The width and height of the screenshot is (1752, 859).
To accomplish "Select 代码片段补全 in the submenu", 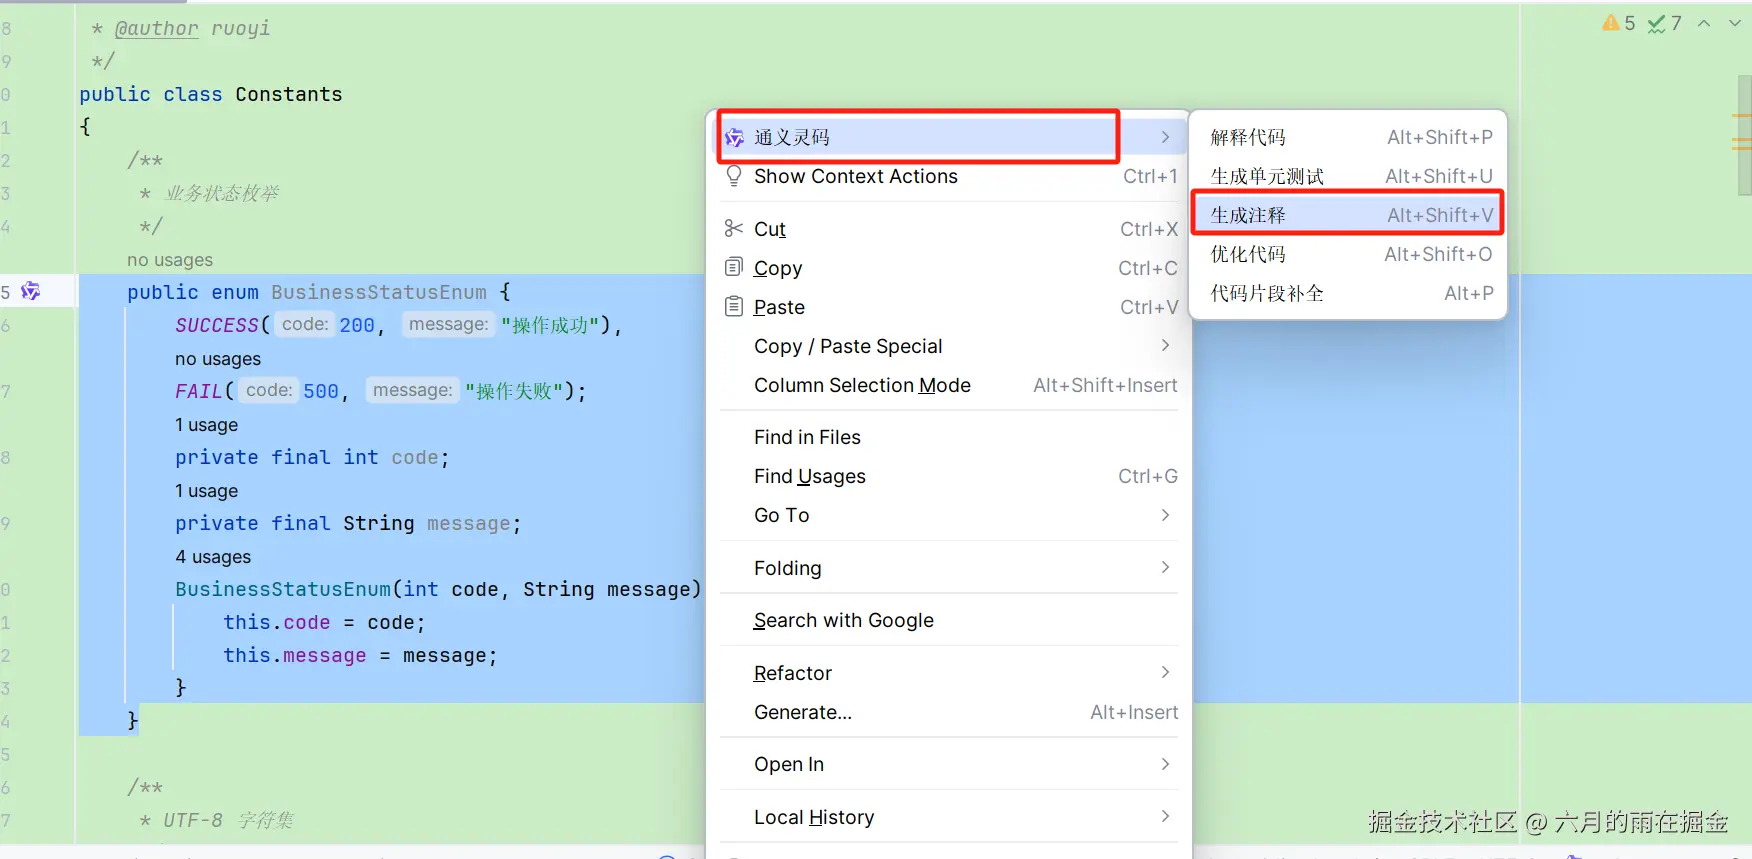I will 1349,293.
